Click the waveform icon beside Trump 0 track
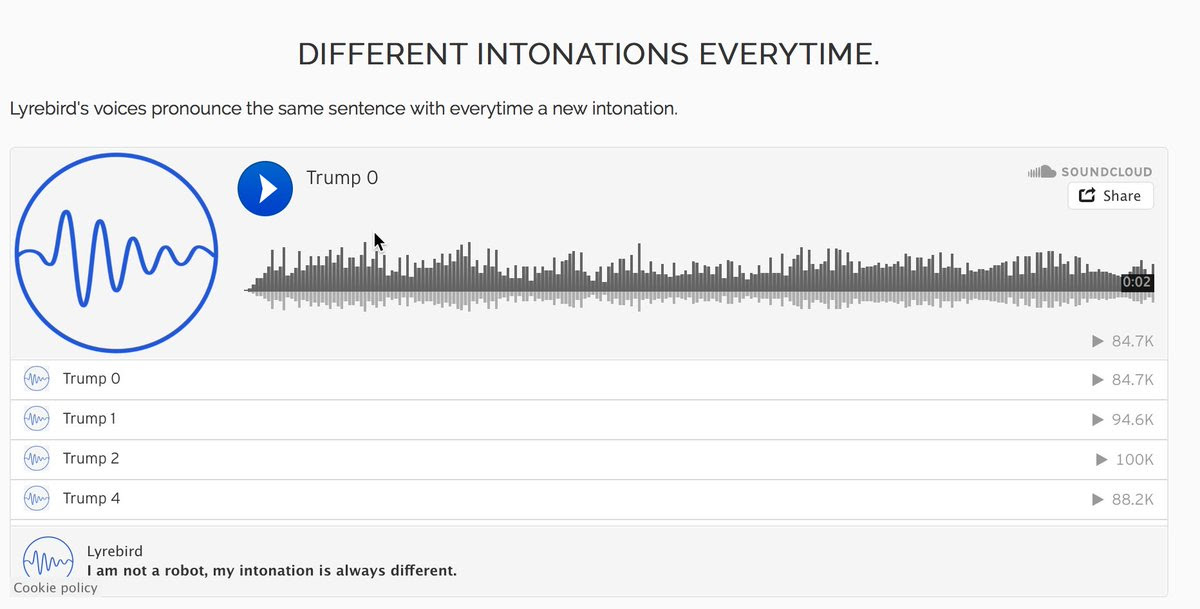 point(37,379)
